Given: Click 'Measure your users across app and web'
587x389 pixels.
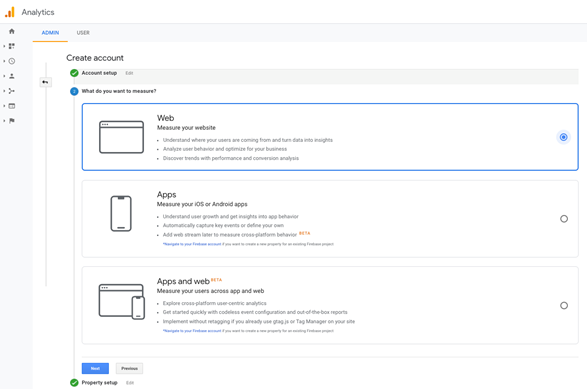Looking at the screenshot, I should click(x=210, y=291).
